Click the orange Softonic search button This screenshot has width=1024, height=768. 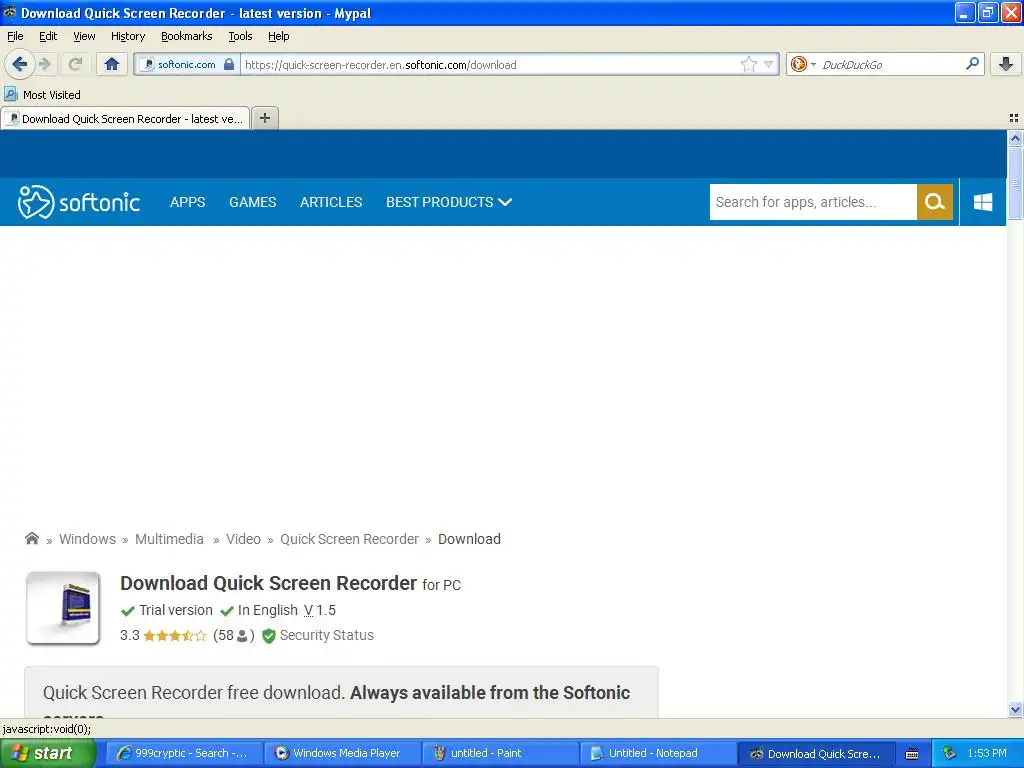point(935,202)
